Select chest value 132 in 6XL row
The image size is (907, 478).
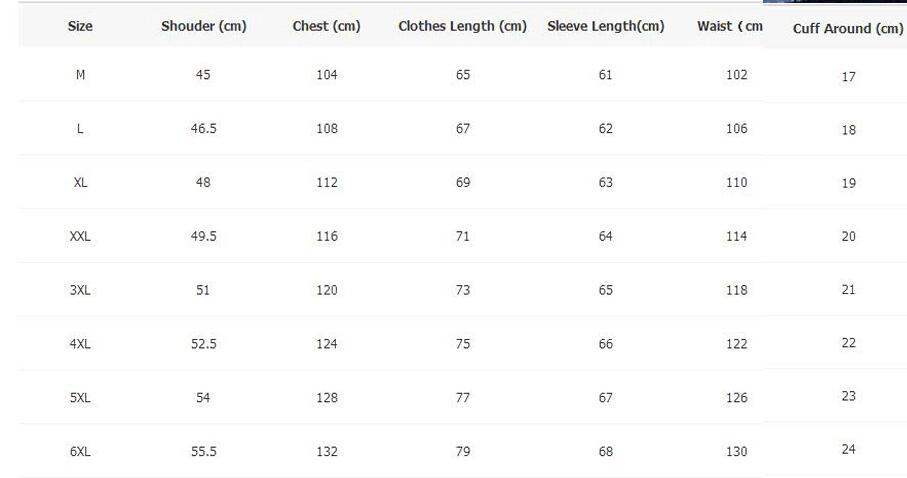(327, 451)
